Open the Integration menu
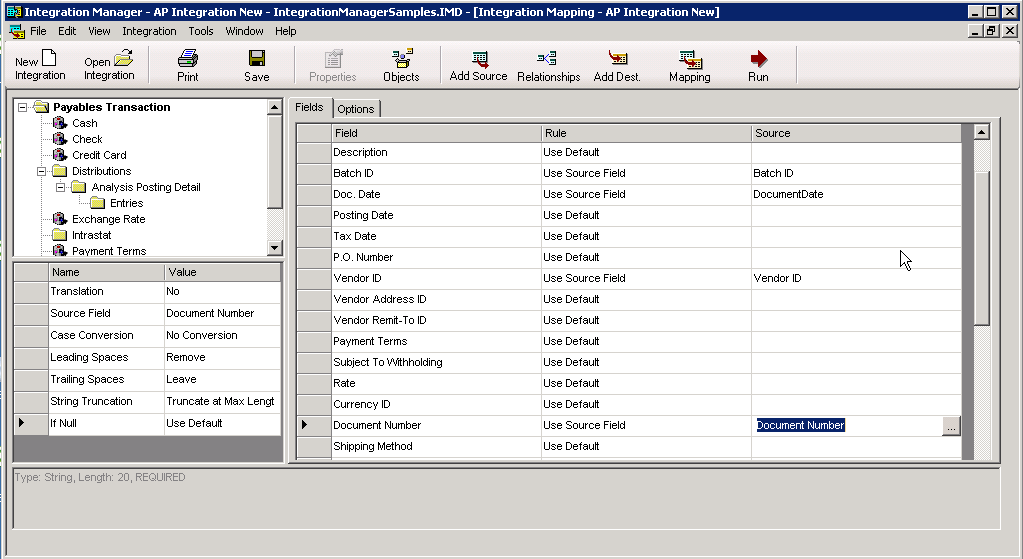 149,31
